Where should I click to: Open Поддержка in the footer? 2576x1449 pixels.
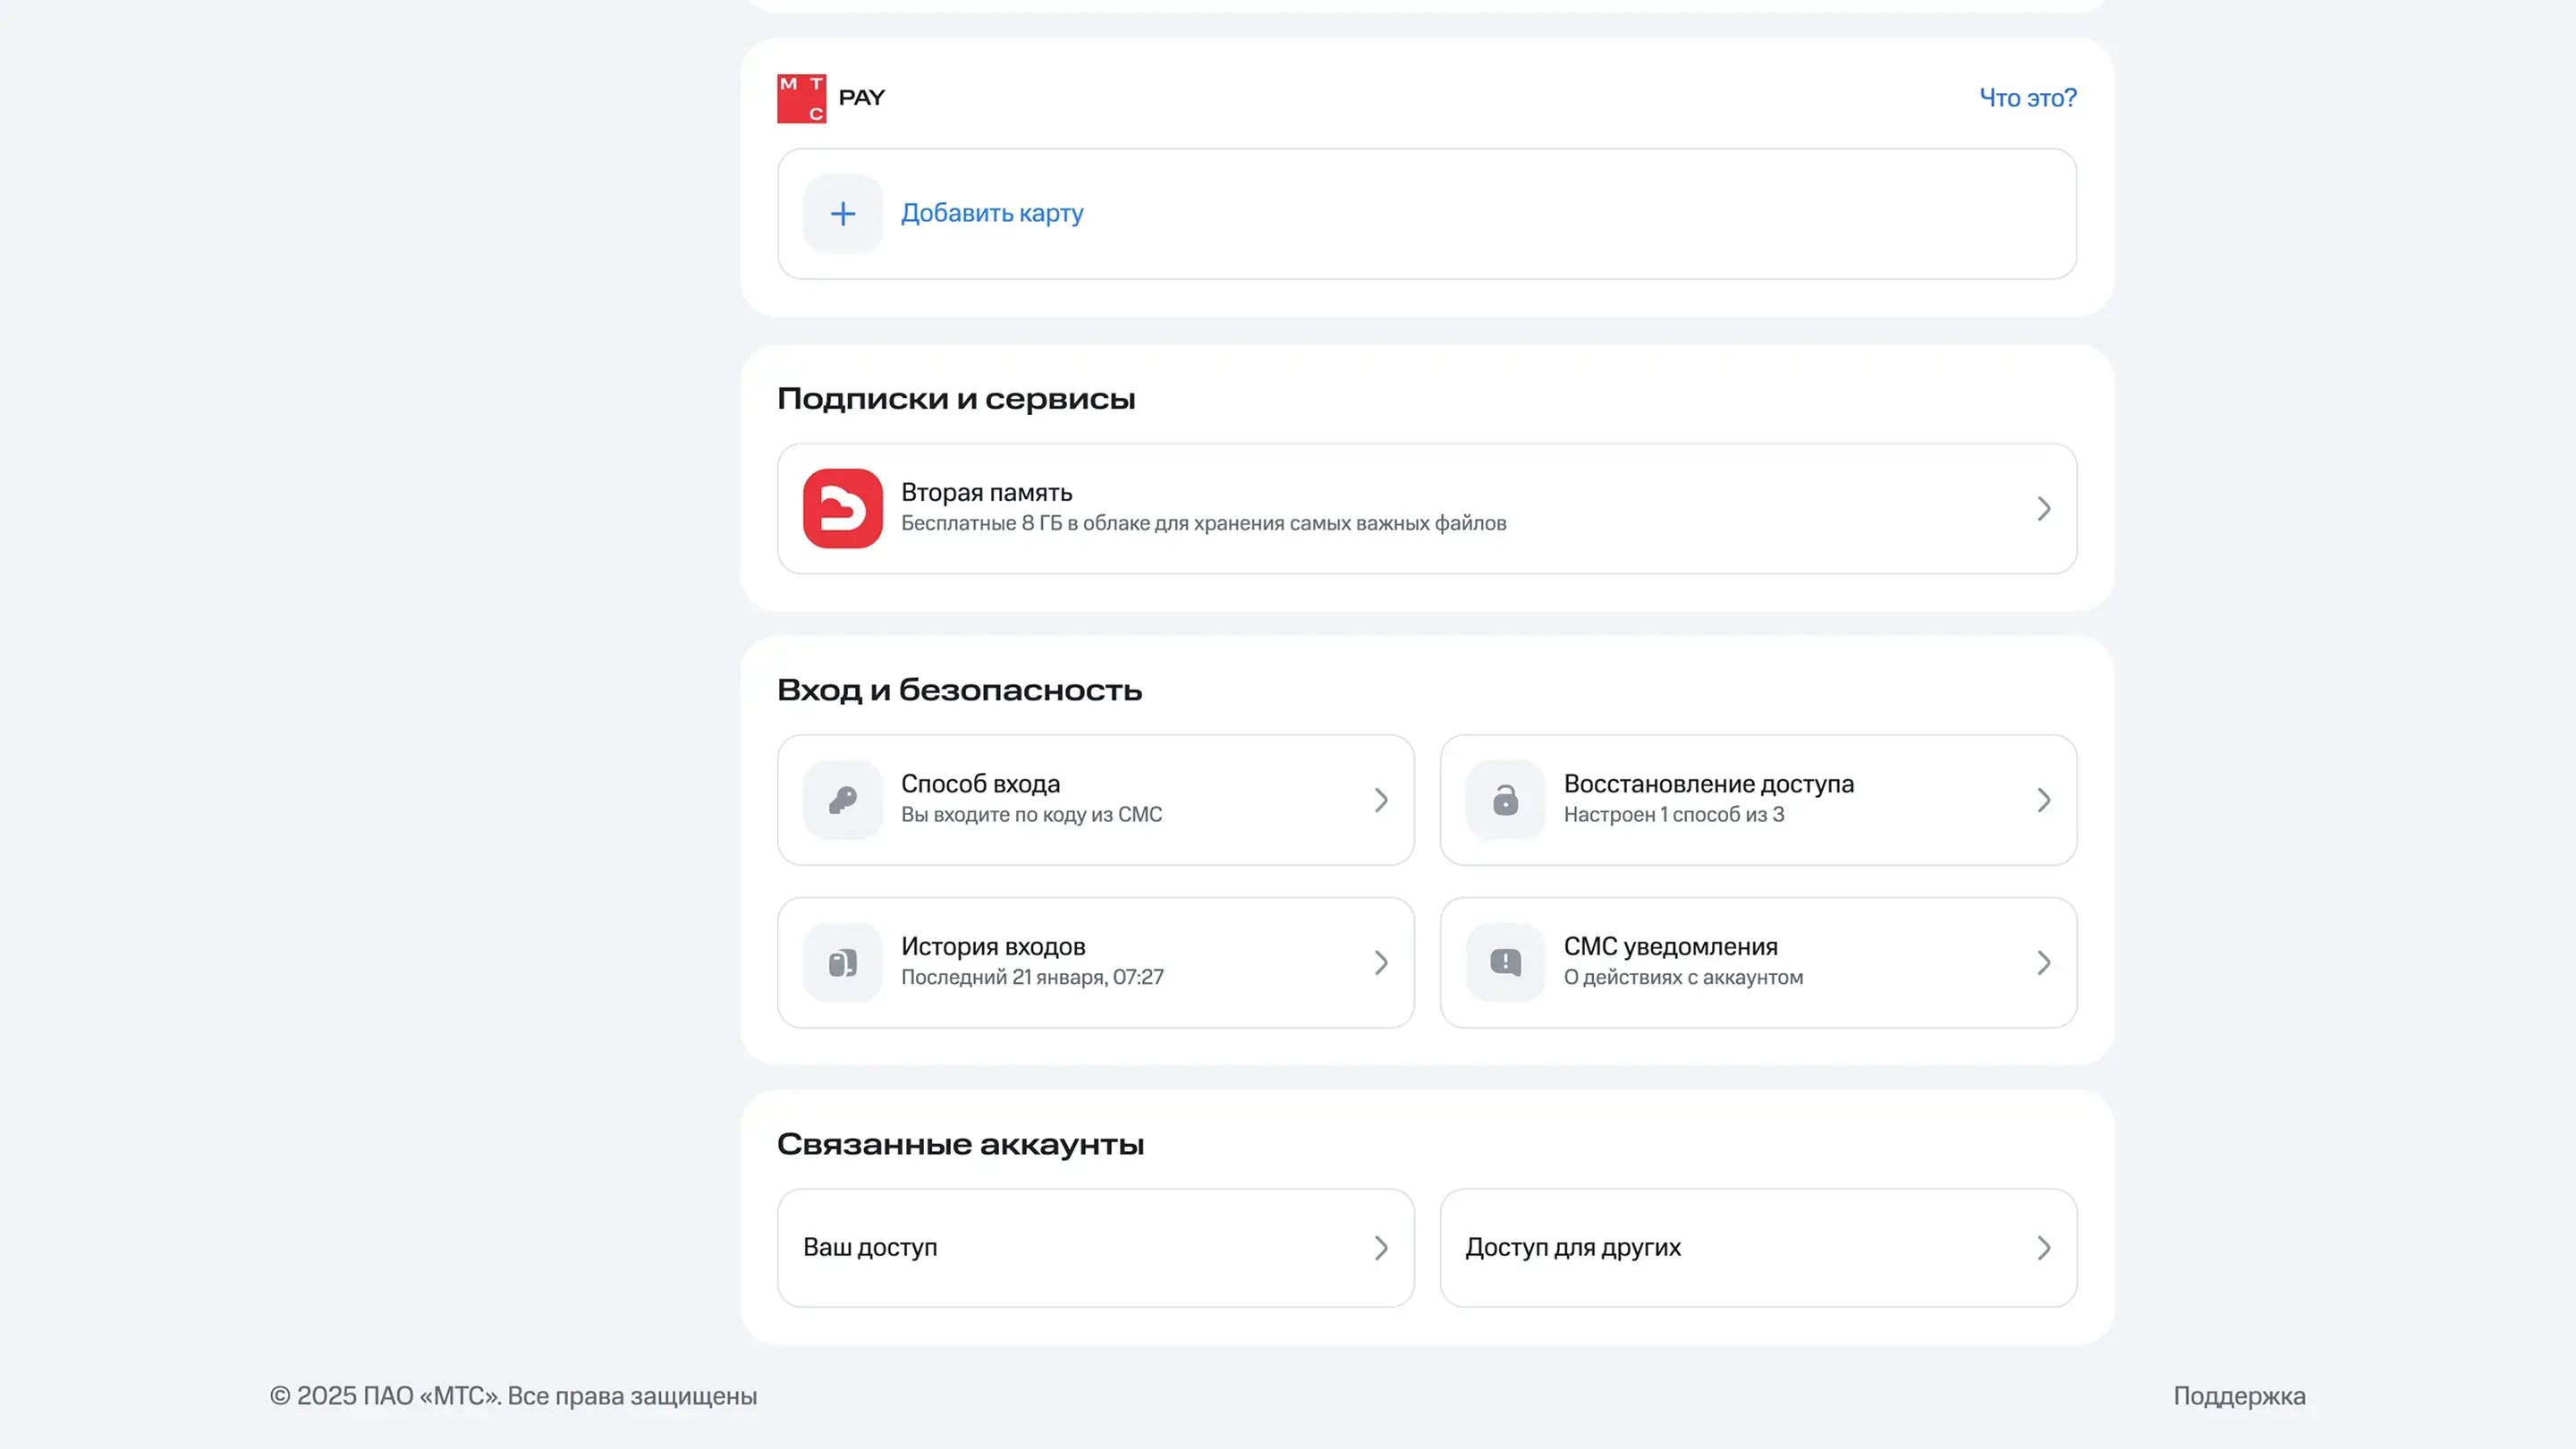point(2238,1395)
